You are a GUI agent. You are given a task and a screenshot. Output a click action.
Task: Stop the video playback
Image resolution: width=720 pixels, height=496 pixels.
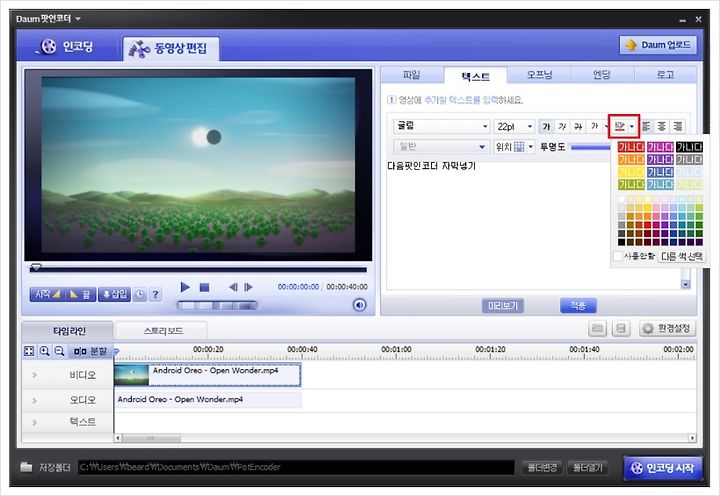tap(204, 287)
